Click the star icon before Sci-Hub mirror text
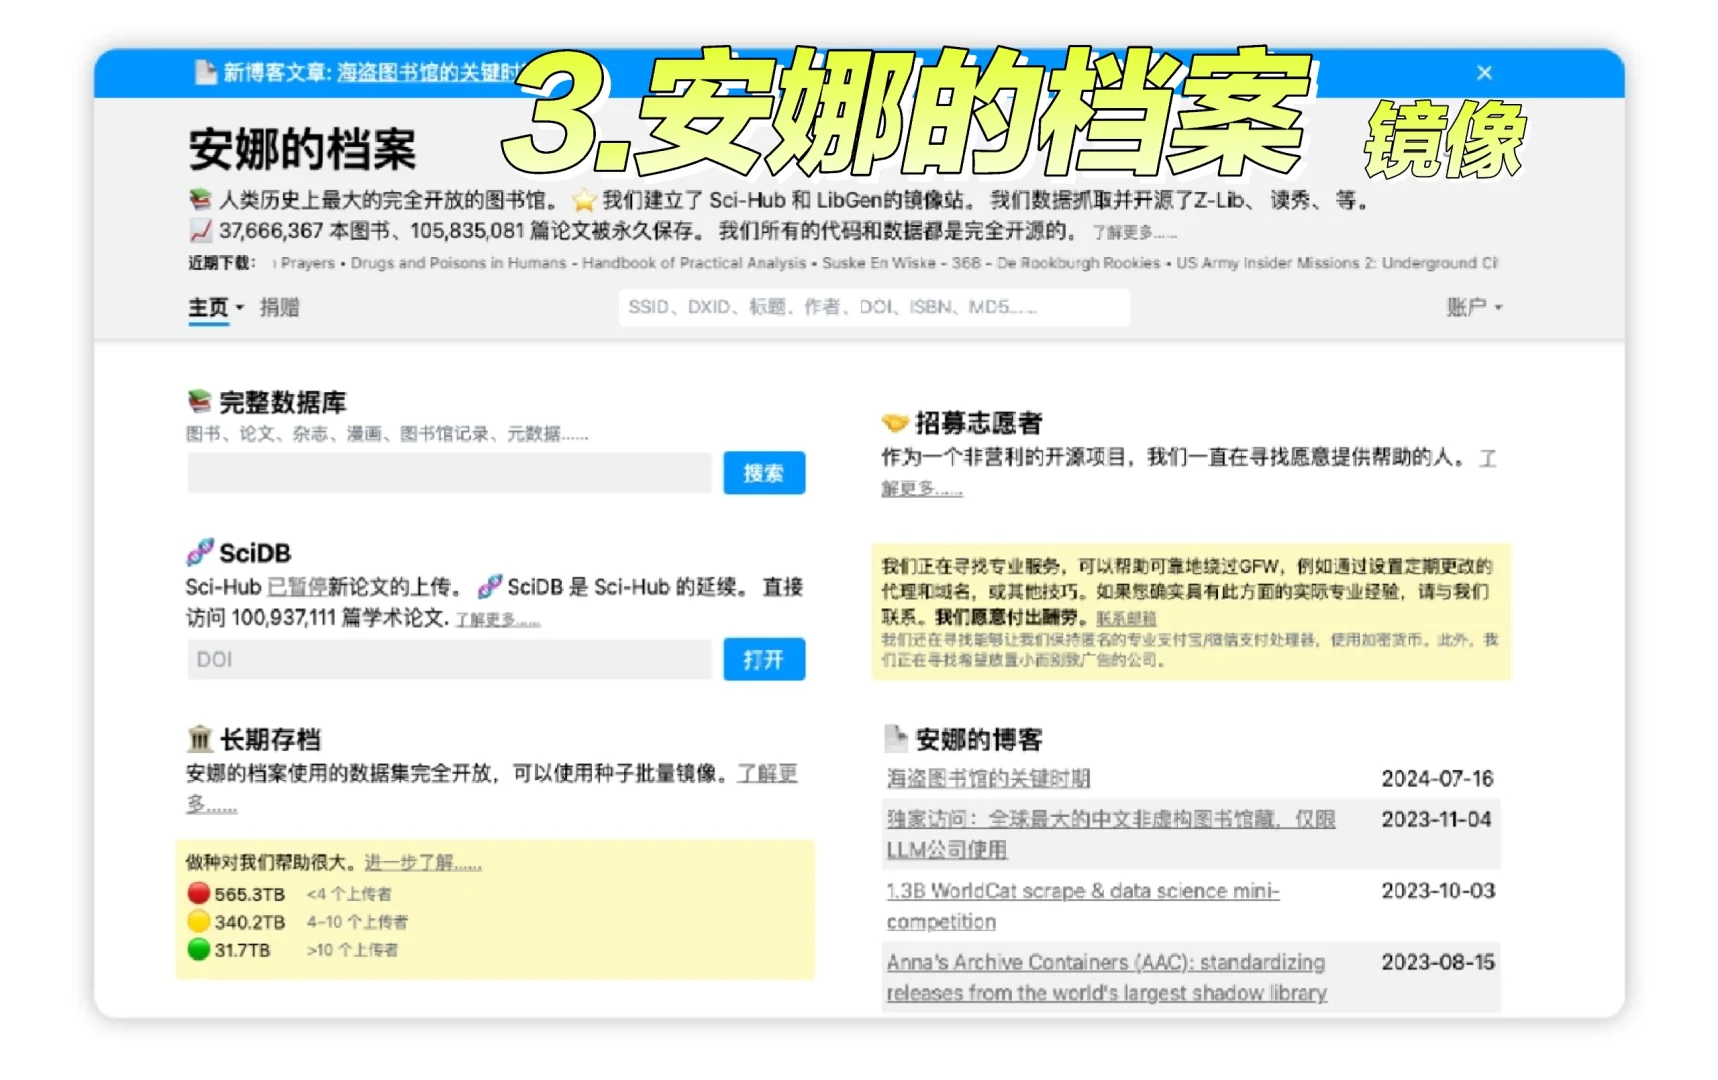1718x1080 pixels. click(584, 200)
